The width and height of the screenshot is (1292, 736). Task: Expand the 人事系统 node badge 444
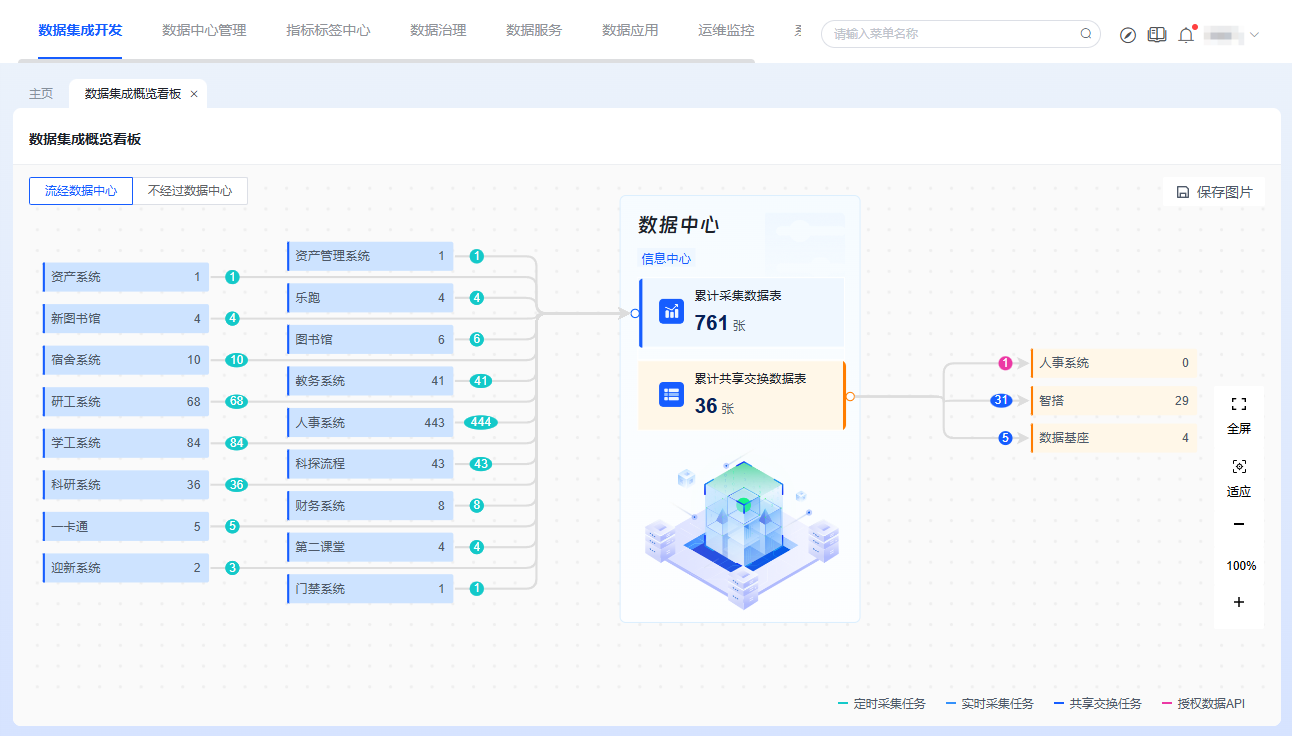(481, 422)
